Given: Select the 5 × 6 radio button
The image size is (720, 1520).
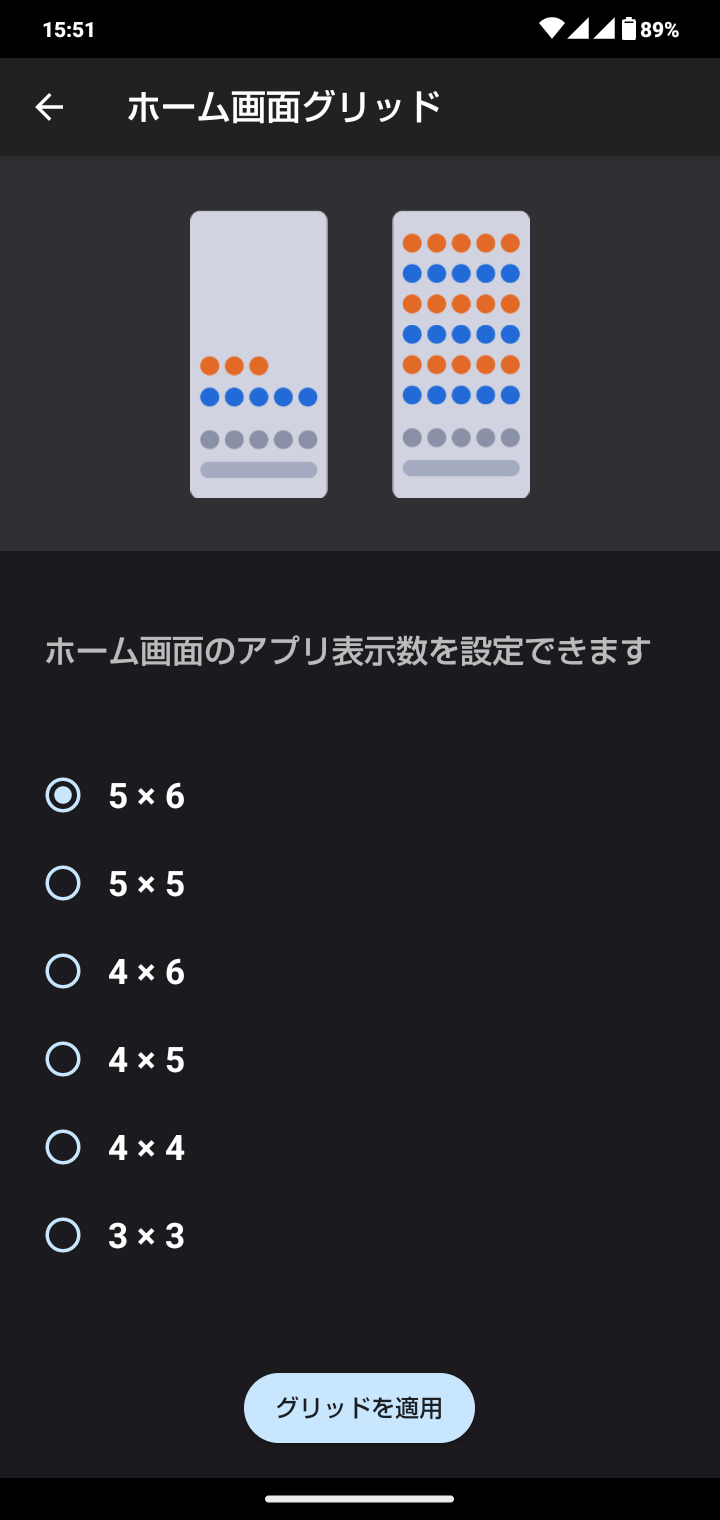Looking at the screenshot, I should [x=63, y=796].
